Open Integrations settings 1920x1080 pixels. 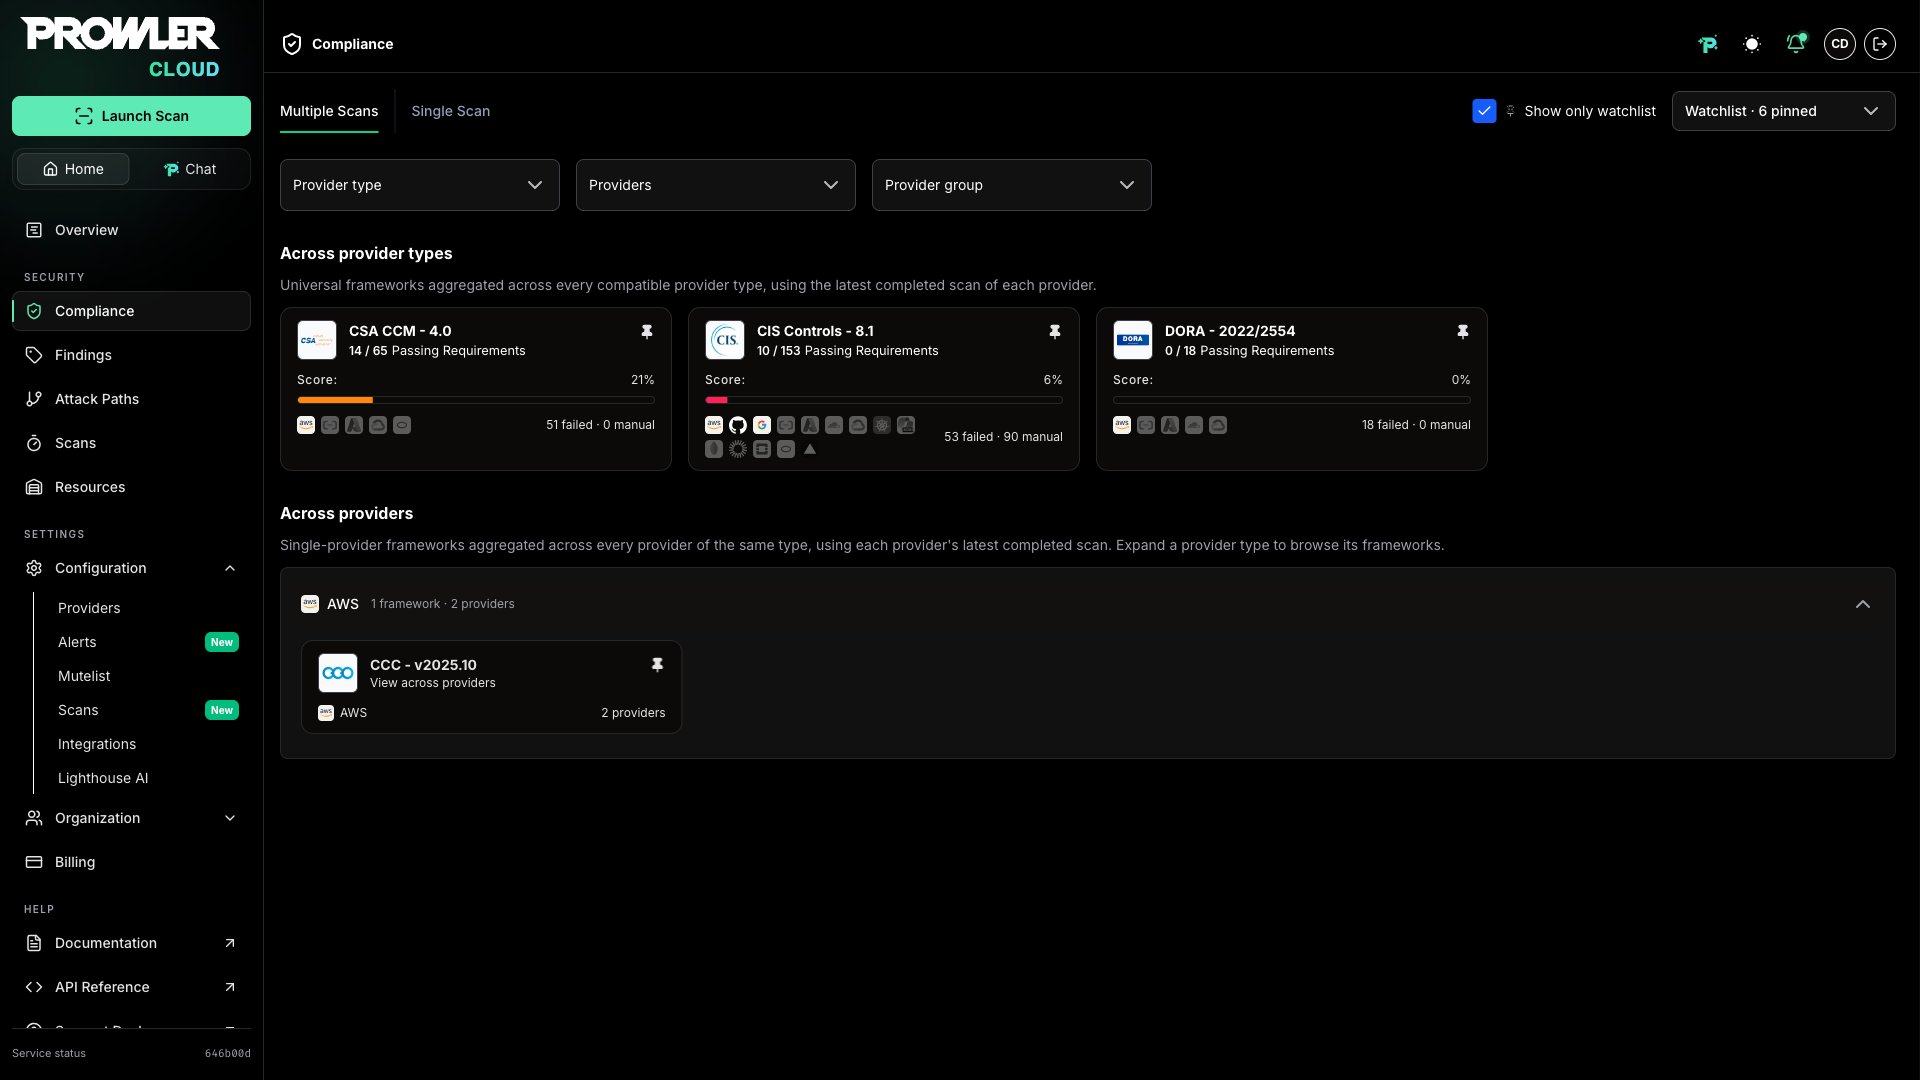[x=97, y=744]
